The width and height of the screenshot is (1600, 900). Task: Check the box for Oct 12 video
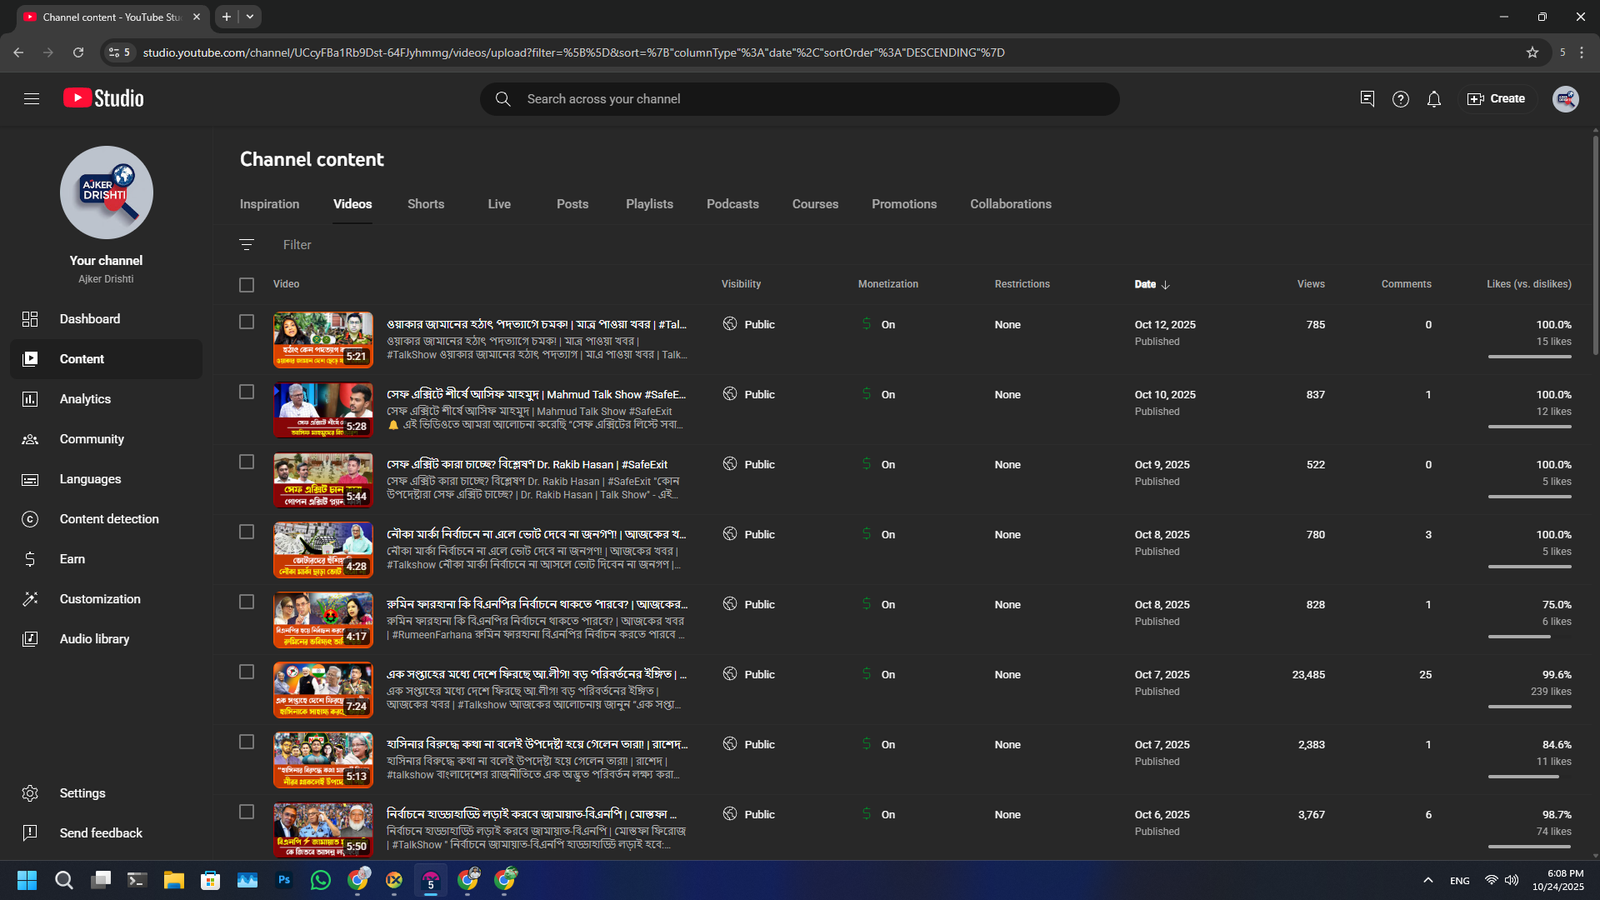pyautogui.click(x=247, y=322)
